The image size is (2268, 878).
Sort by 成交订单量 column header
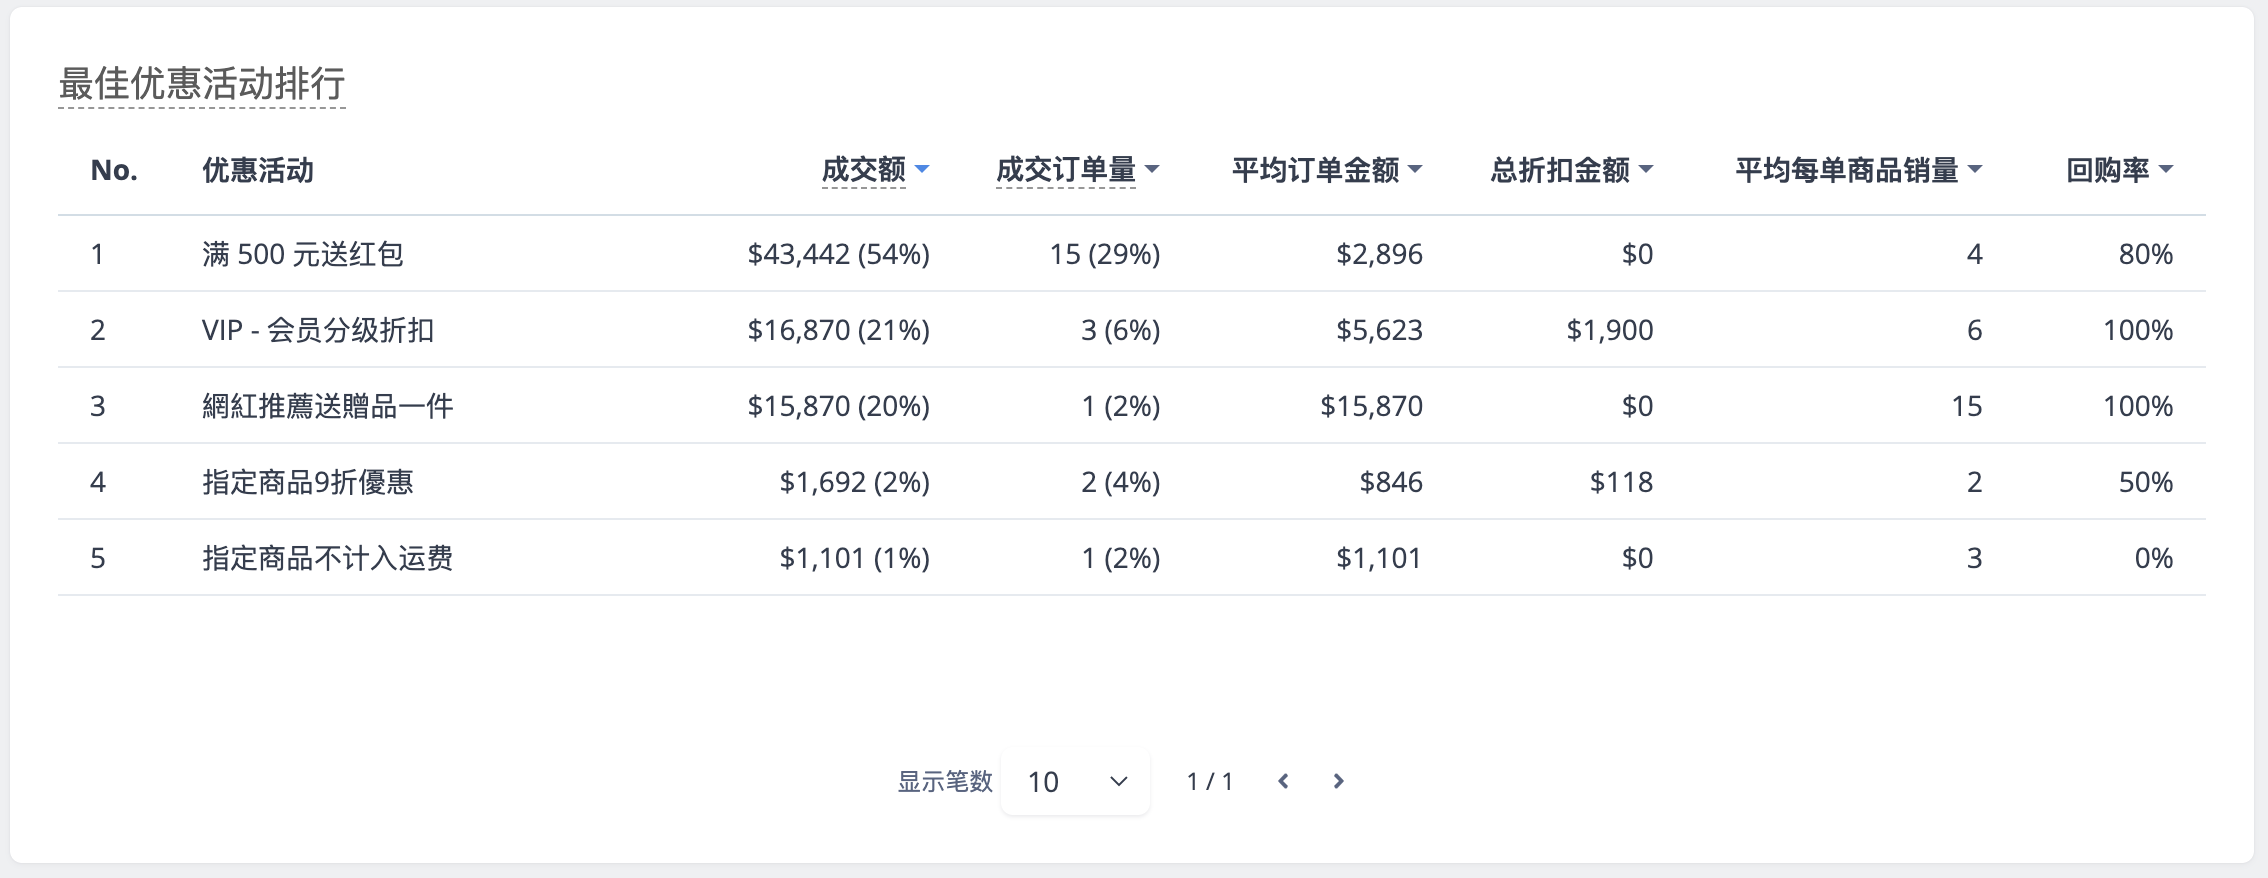pyautogui.click(x=1077, y=170)
